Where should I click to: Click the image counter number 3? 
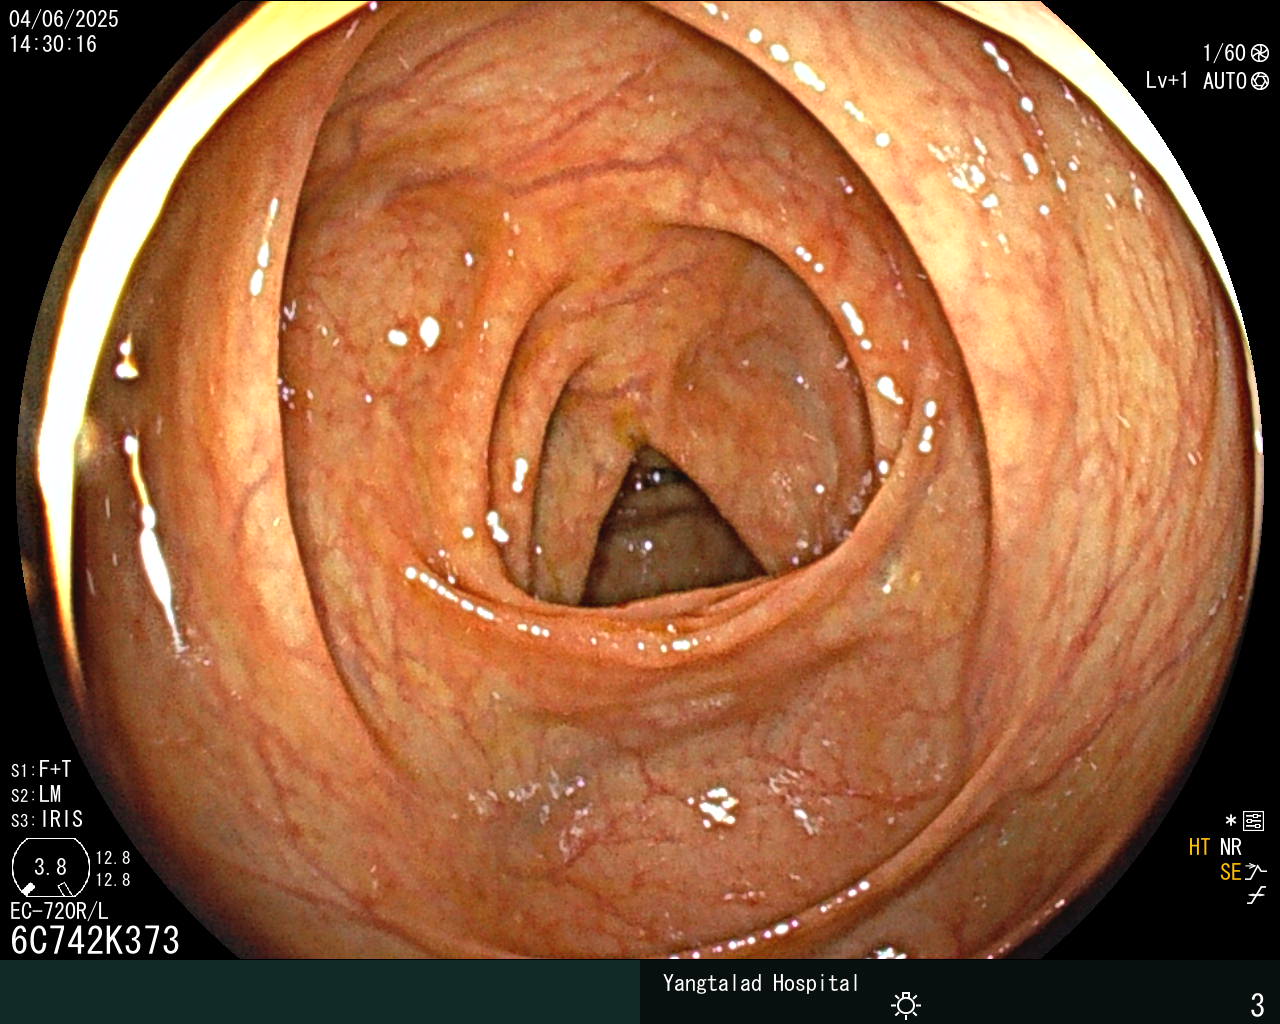tap(1258, 1004)
